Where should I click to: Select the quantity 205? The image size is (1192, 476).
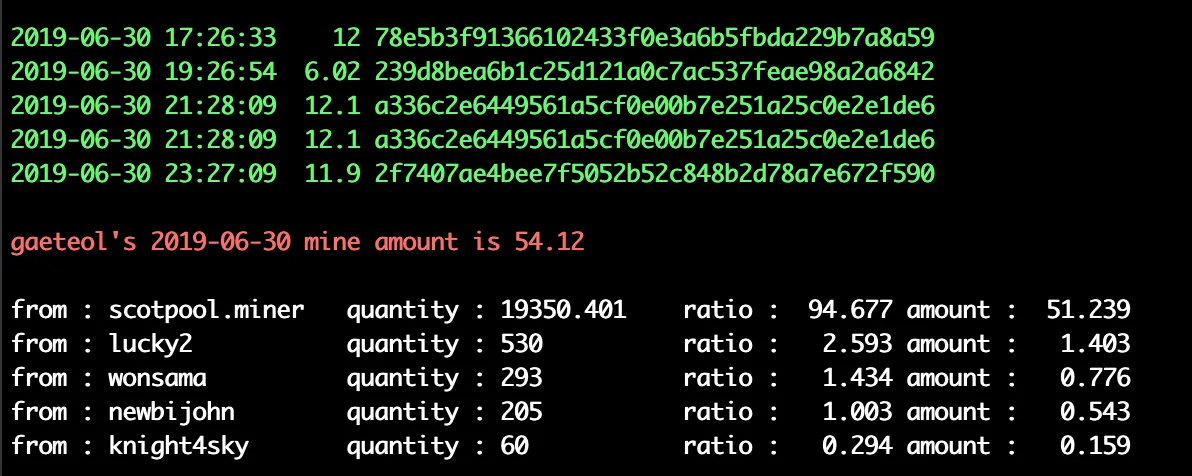coord(522,412)
